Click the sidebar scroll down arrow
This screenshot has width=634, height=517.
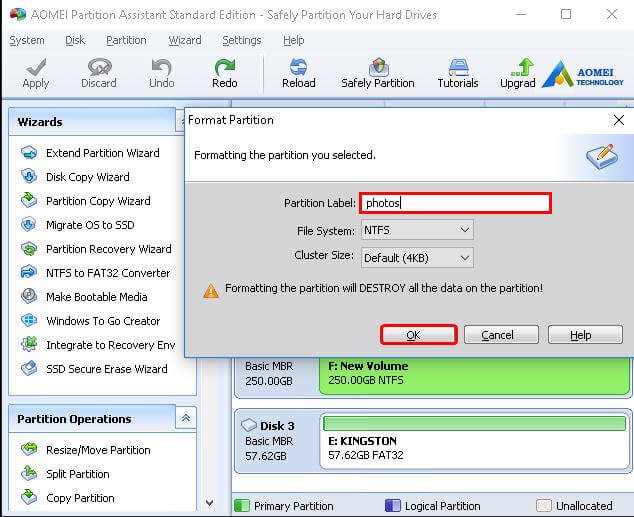(209, 502)
